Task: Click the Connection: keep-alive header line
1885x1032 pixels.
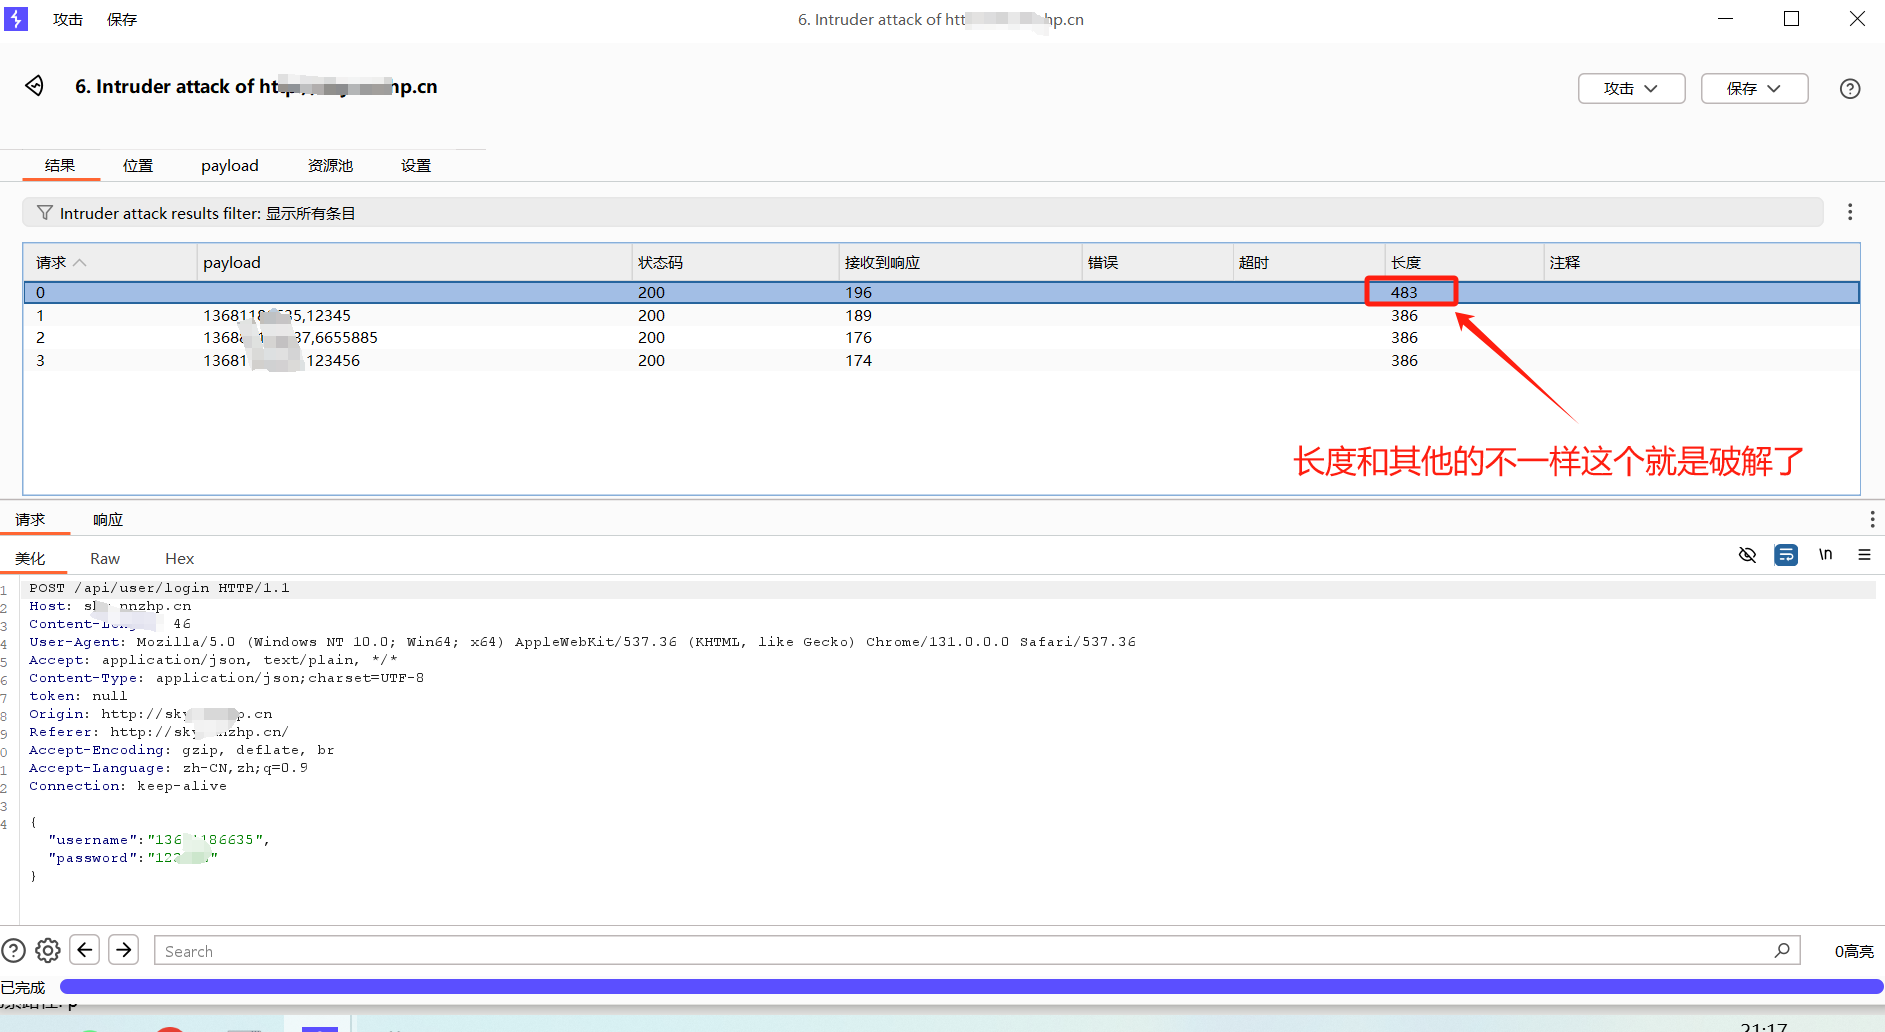Action: (x=128, y=786)
